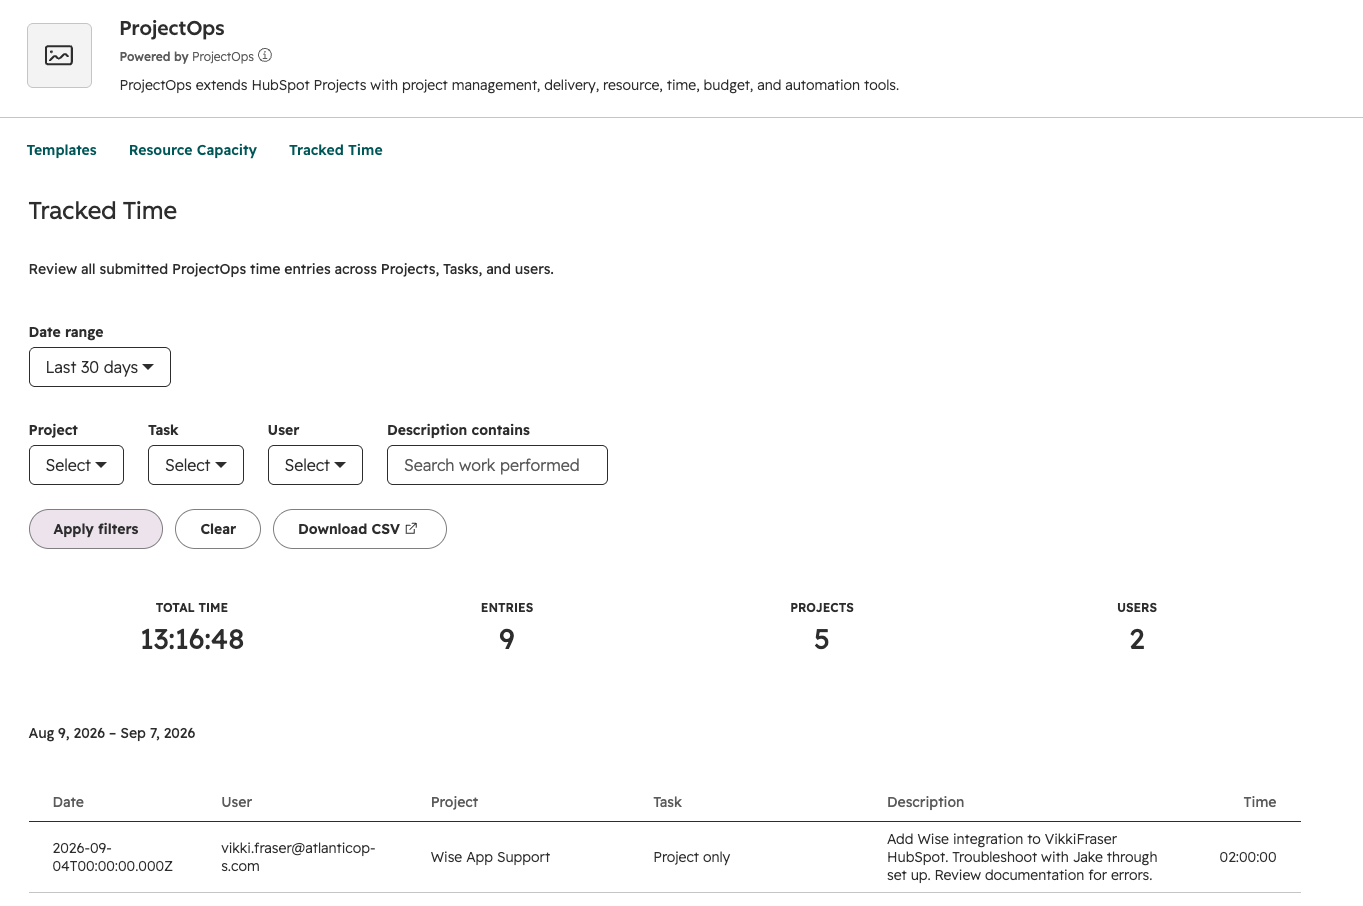This screenshot has width=1363, height=906.
Task: Open the Last 30 days date range dropdown
Action: pyautogui.click(x=100, y=367)
